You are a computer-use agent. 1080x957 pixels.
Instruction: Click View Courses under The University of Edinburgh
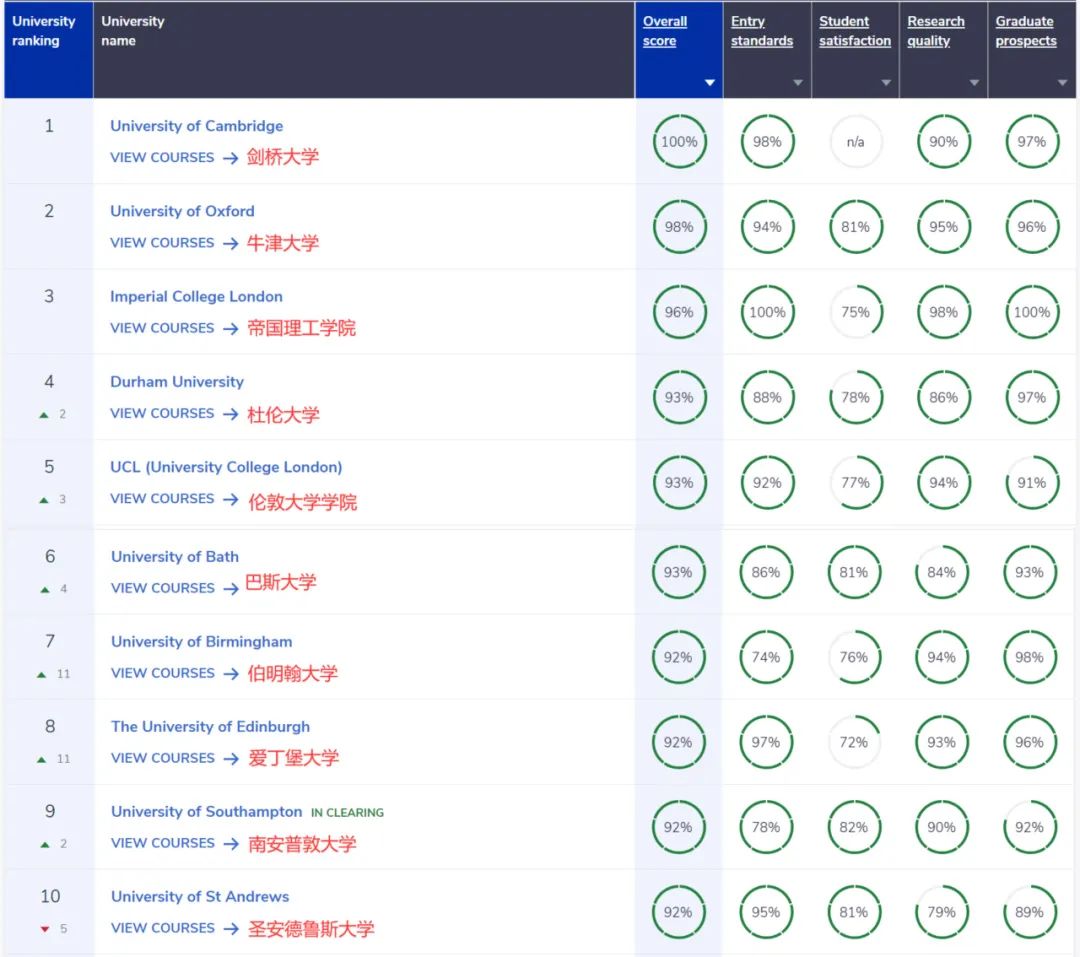pos(163,759)
